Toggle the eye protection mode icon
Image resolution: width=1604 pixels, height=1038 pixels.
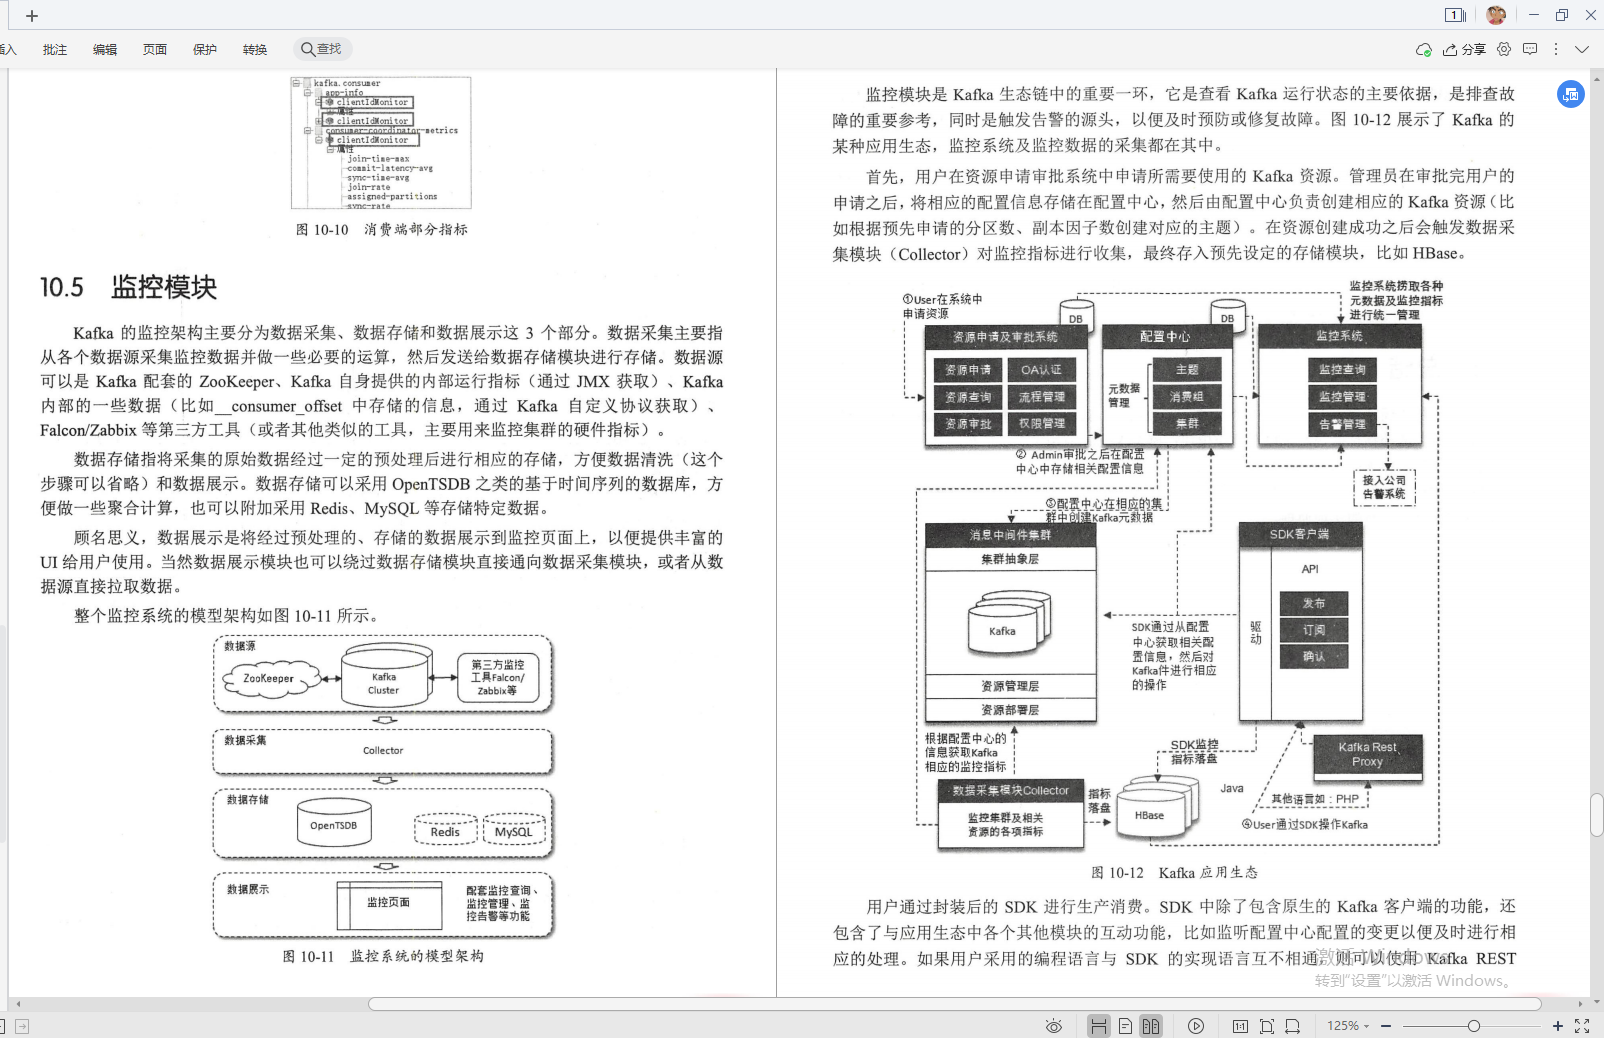[1053, 1026]
